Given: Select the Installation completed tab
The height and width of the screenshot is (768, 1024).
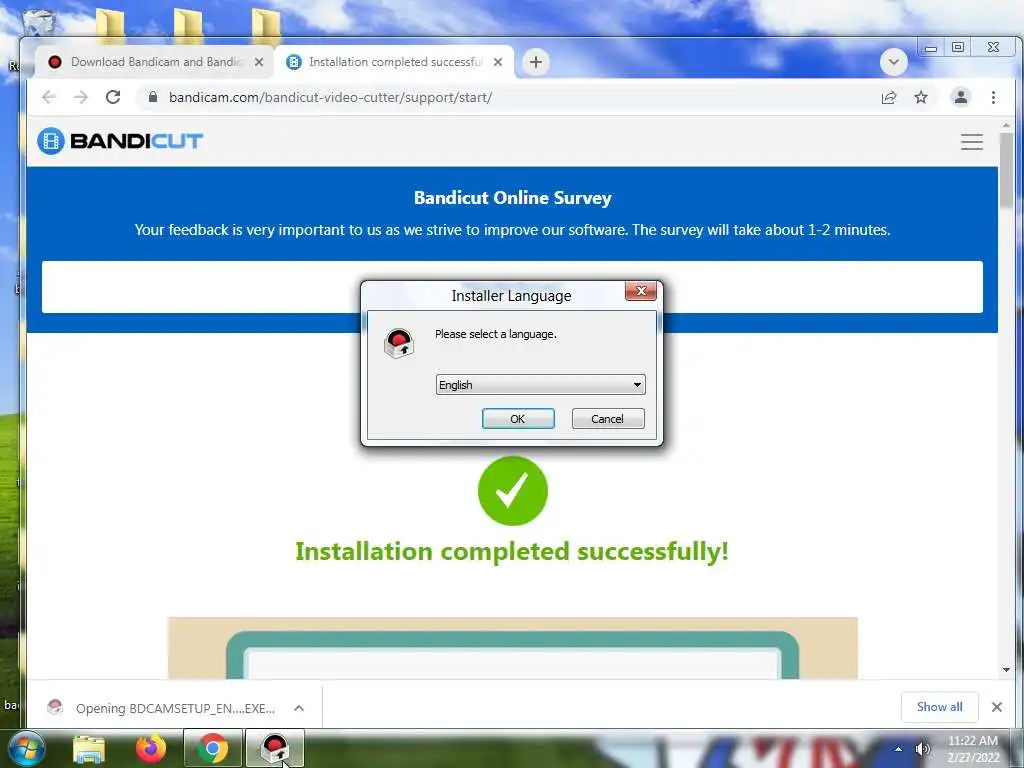Looking at the screenshot, I should click(x=394, y=62).
